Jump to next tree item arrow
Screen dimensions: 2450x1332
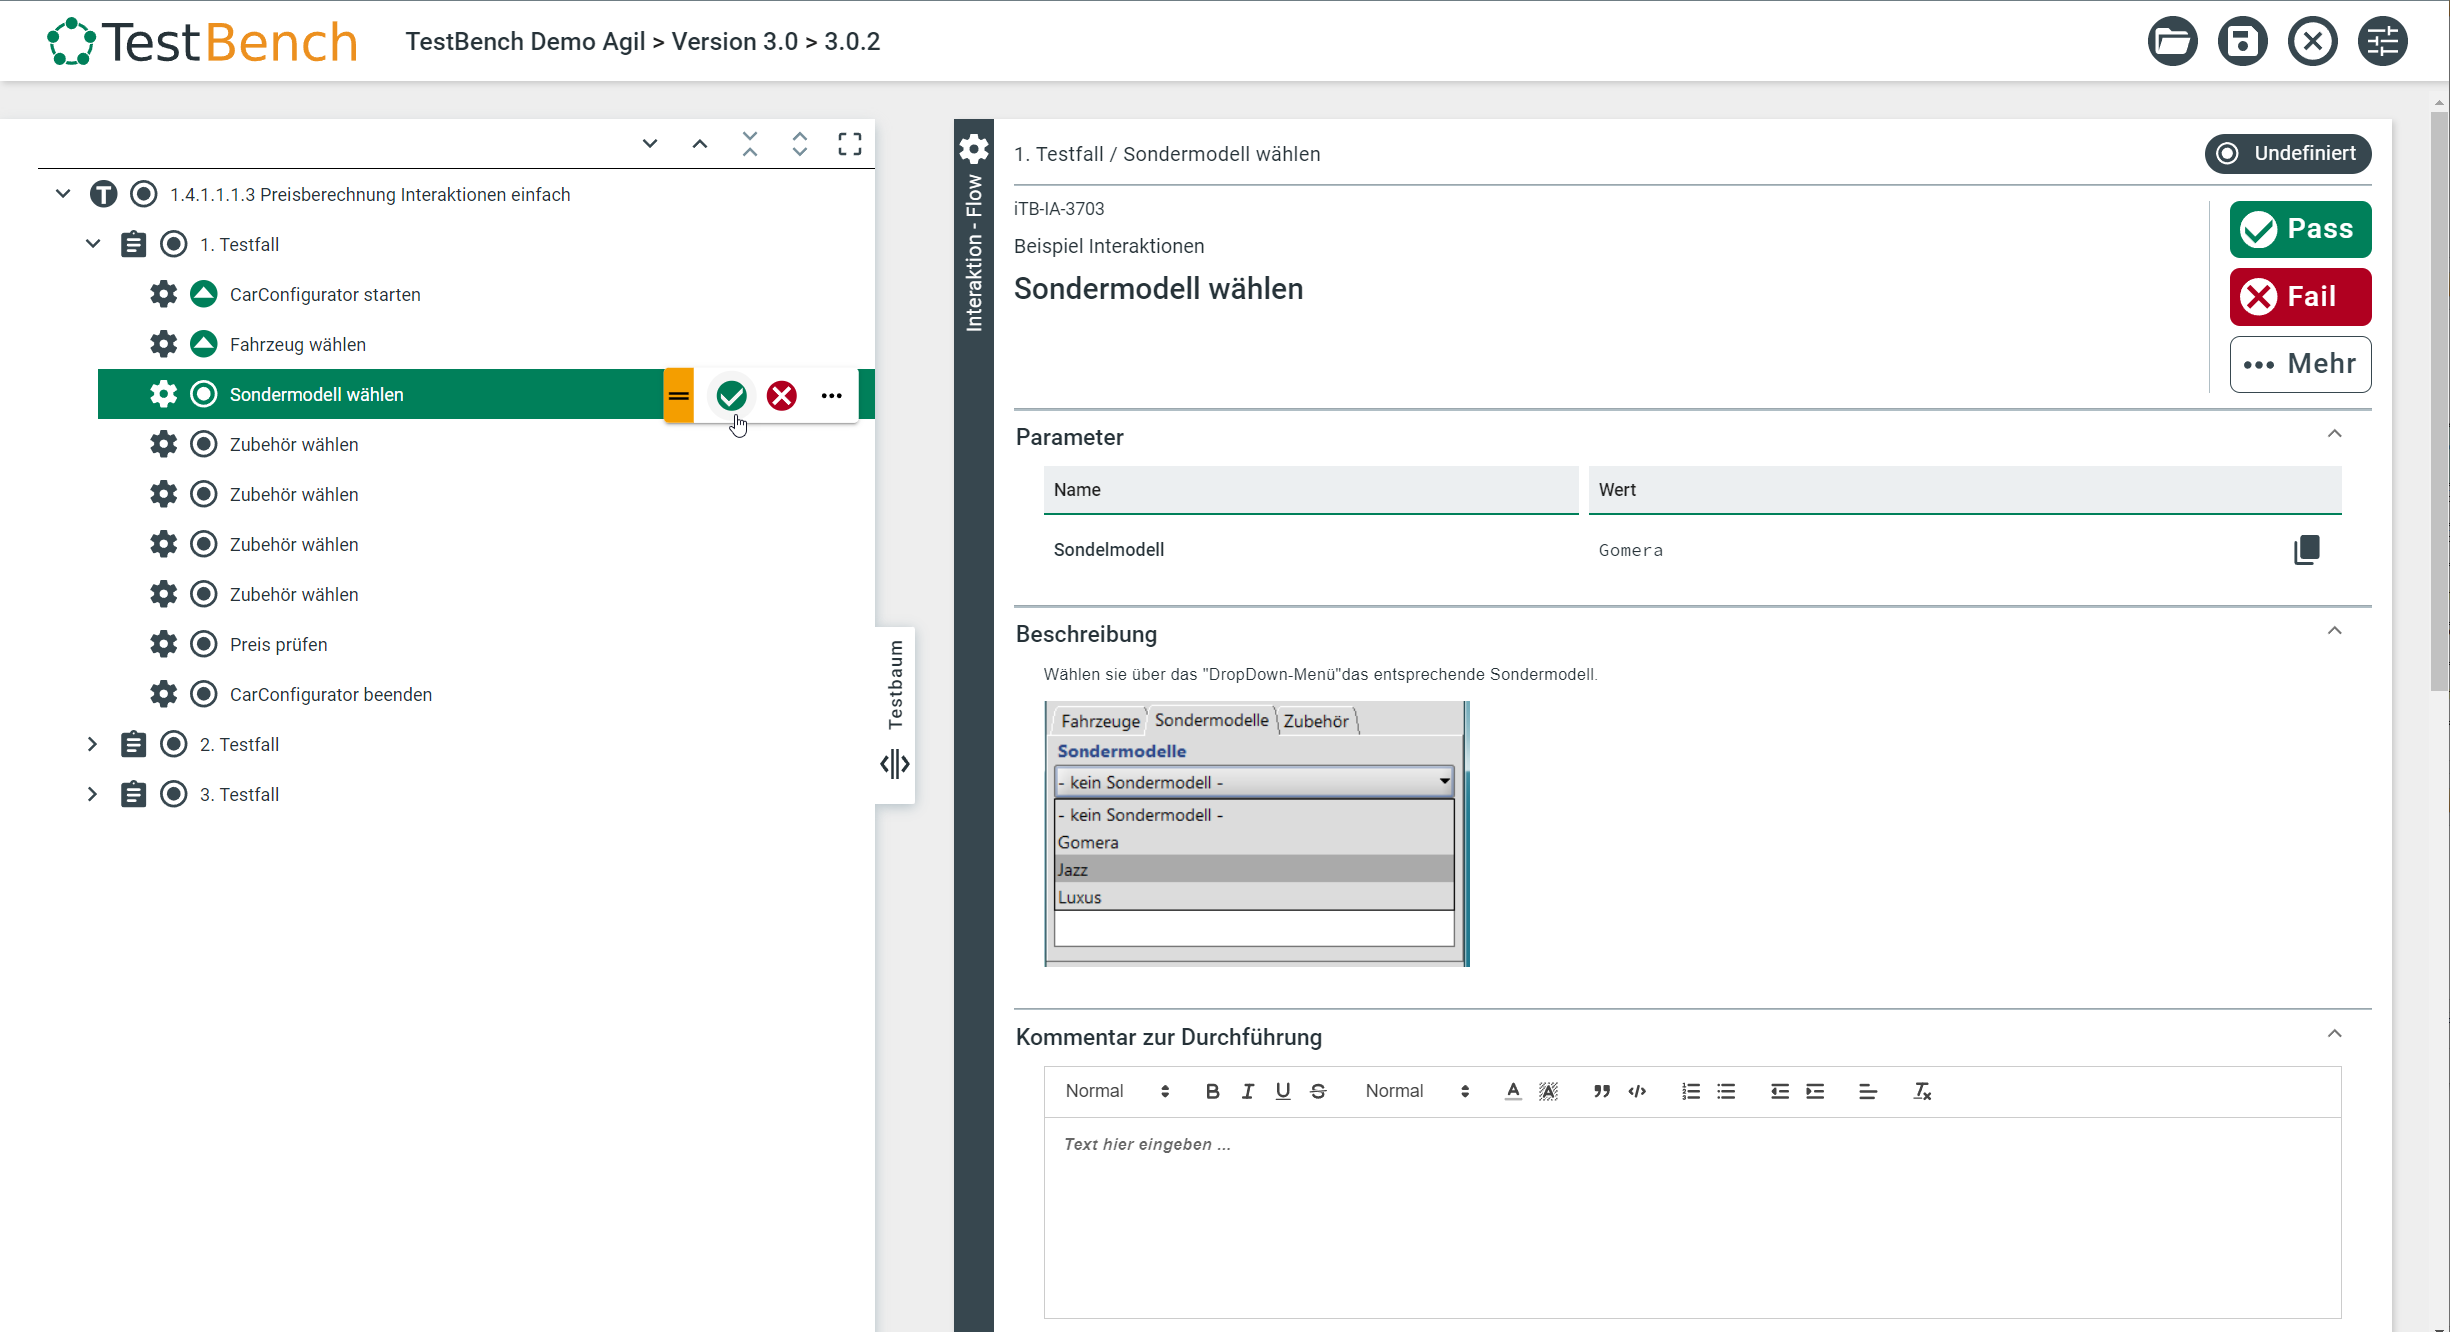click(650, 144)
